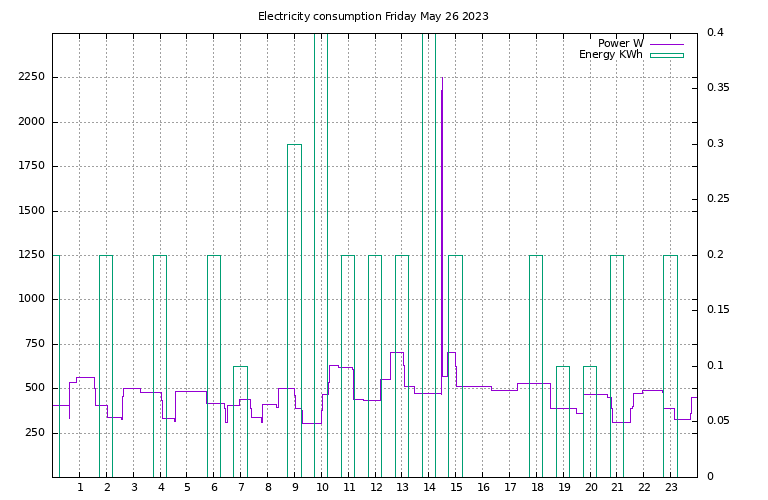Click the 0.35 right axis label
768x500 pixels.
click(x=719, y=88)
